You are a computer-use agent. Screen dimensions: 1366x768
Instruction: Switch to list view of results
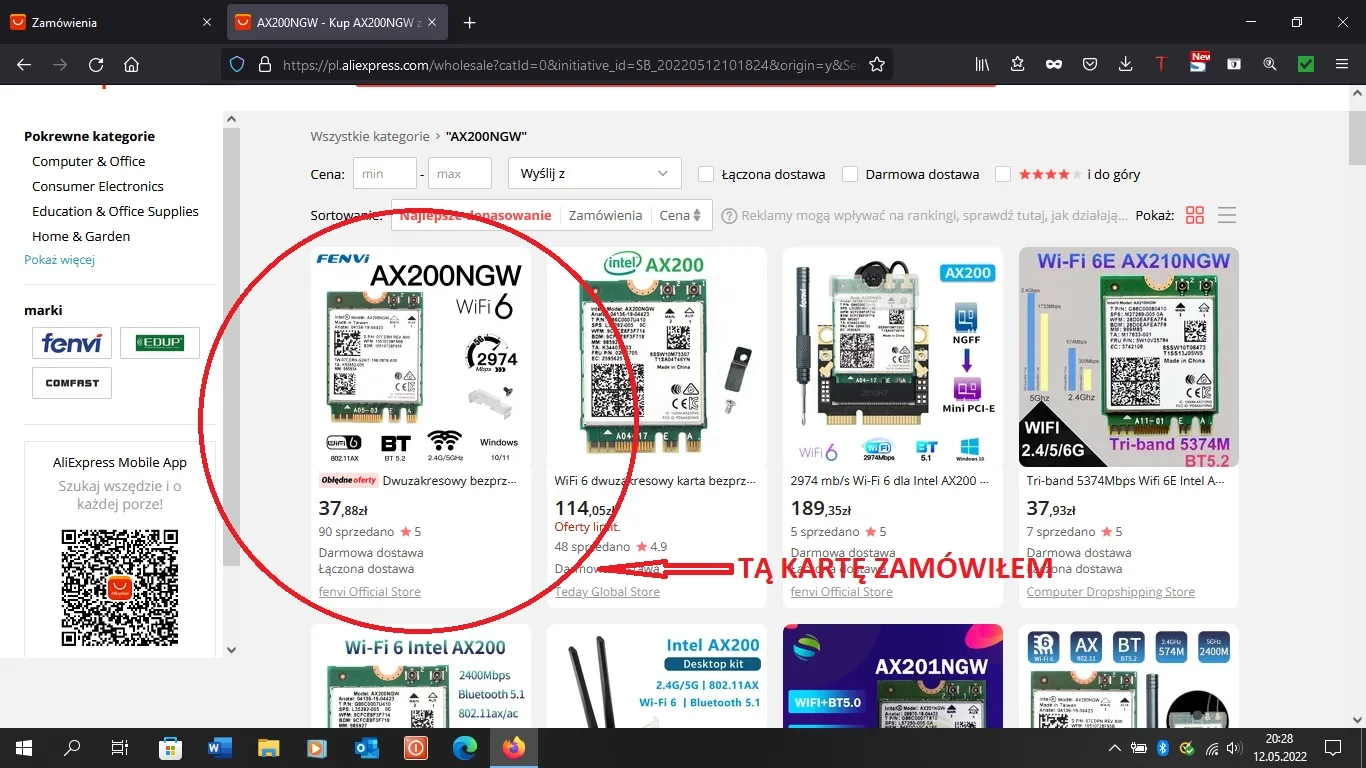pos(1227,215)
